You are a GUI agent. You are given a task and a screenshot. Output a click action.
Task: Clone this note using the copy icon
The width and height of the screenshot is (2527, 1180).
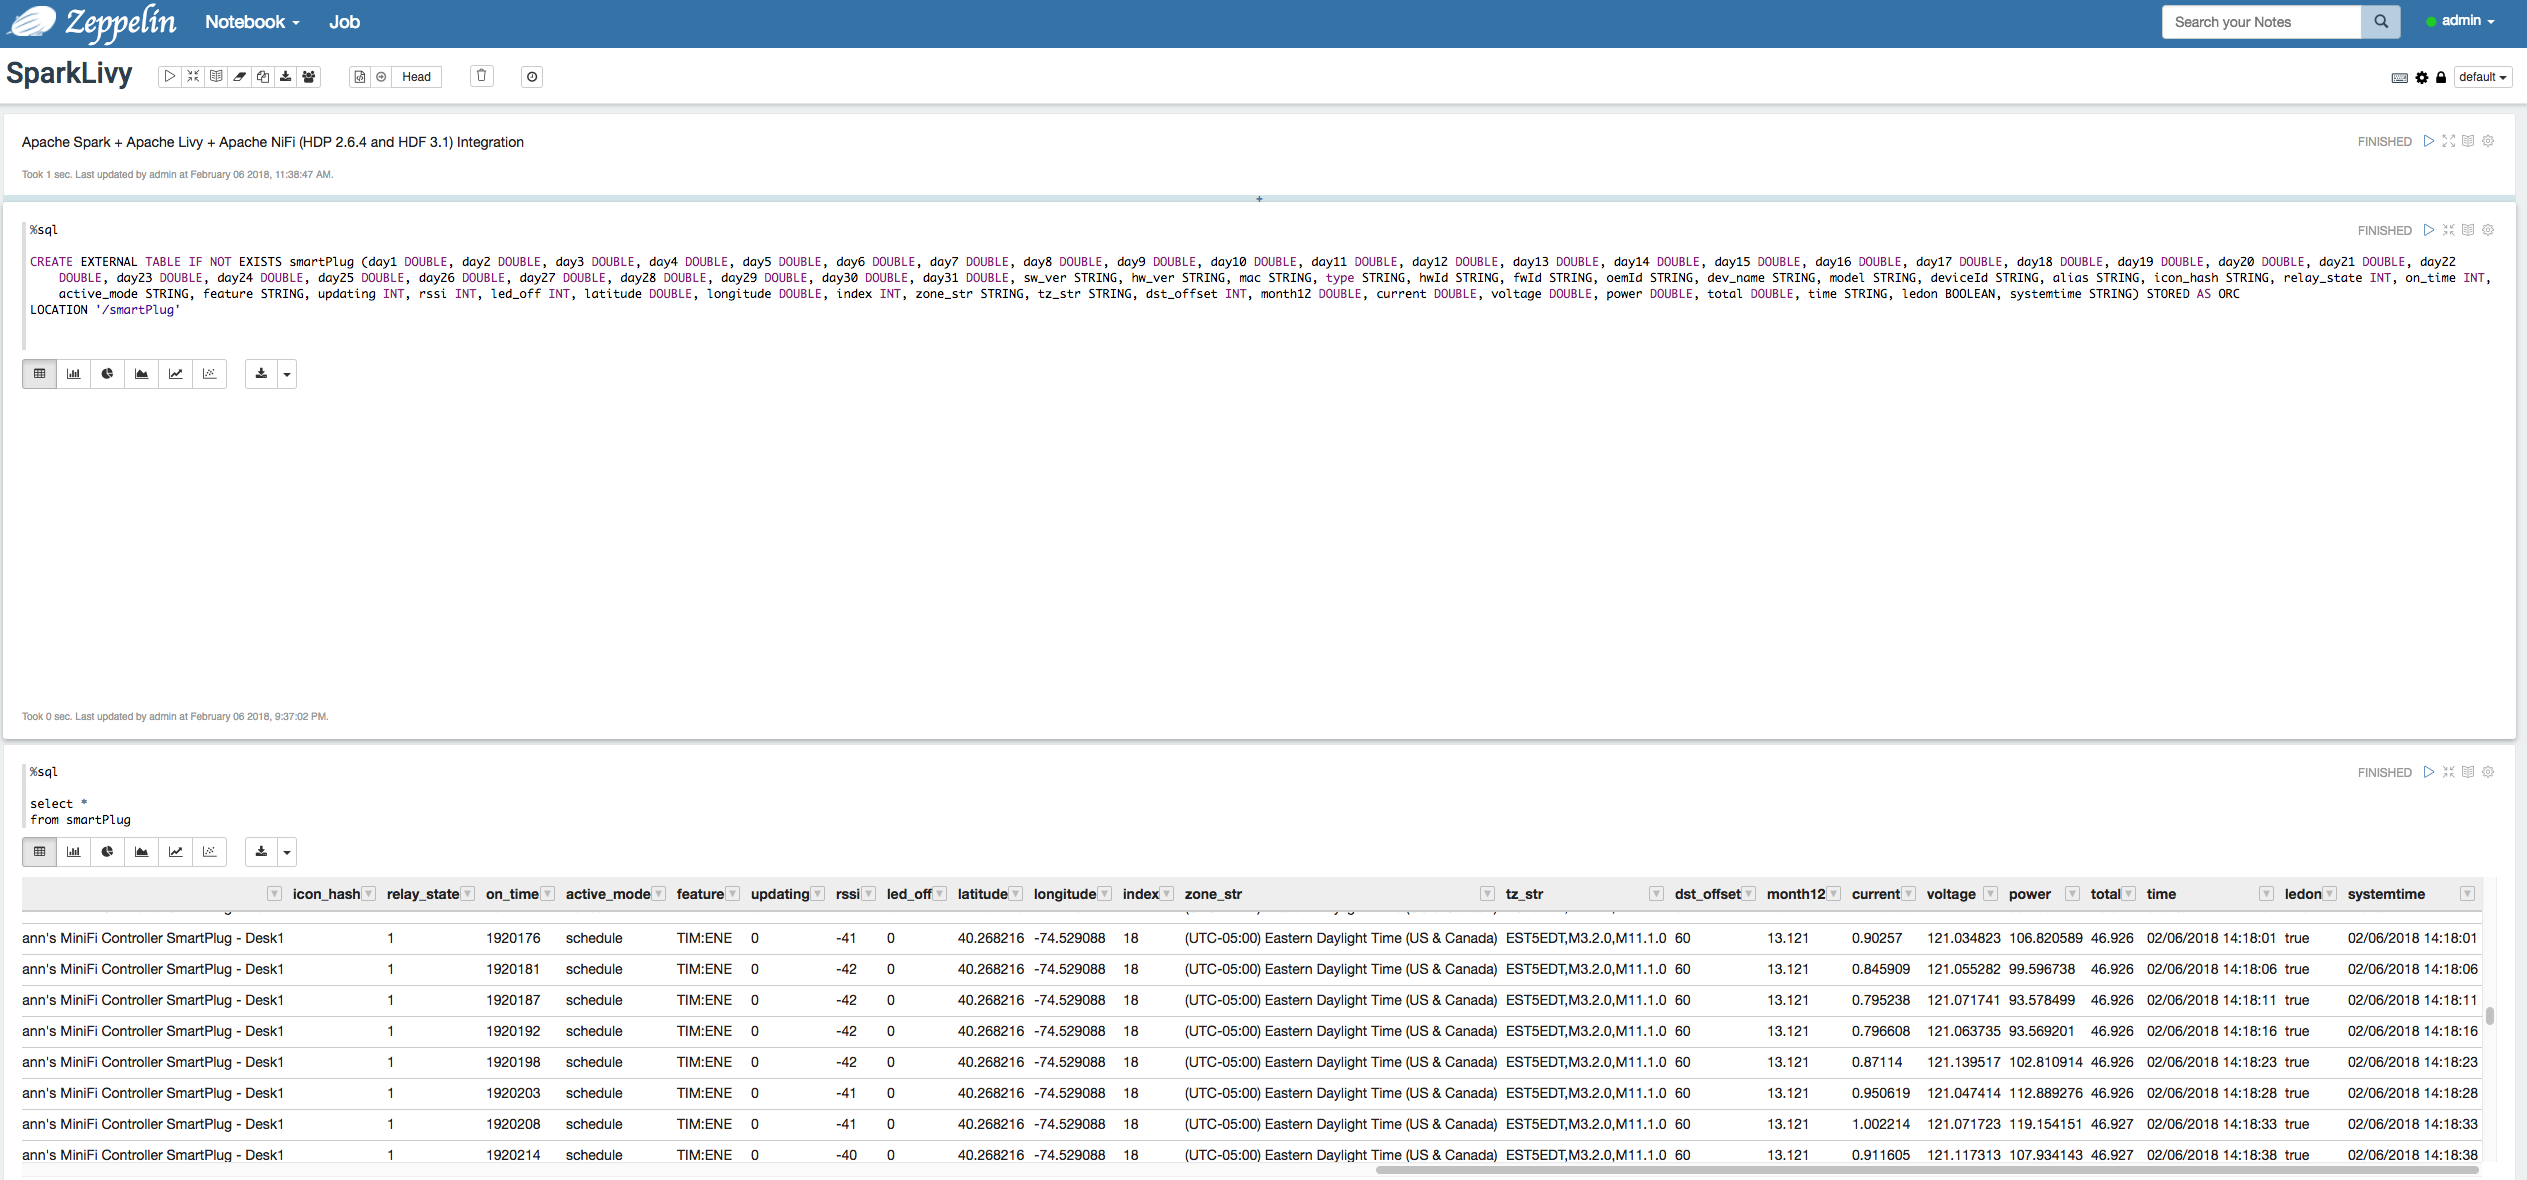click(x=263, y=77)
